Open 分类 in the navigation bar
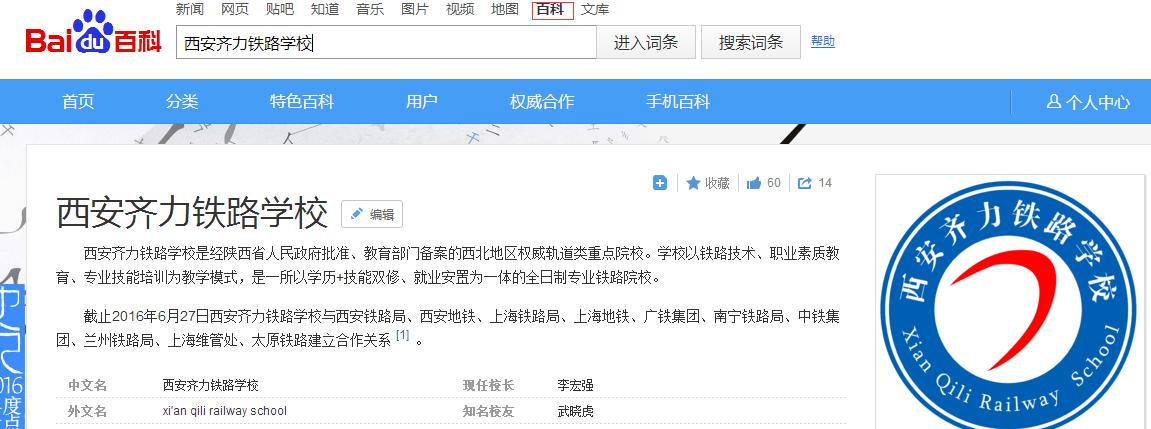 tap(182, 102)
